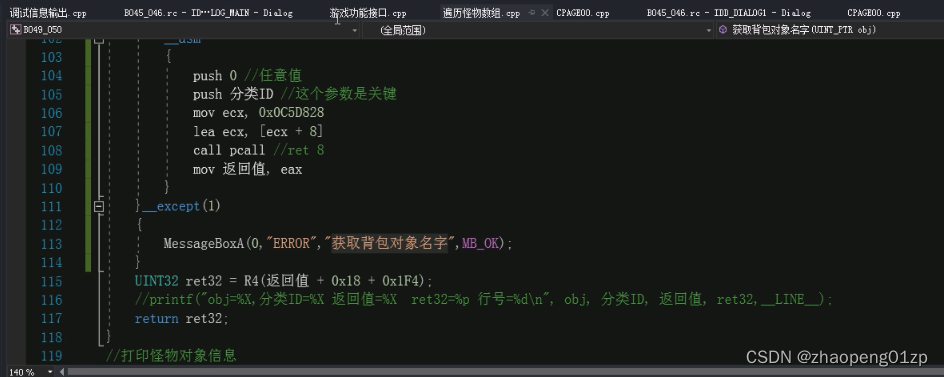The height and width of the screenshot is (377, 944).
Task: Click the B049_050 project icon
Action: coord(16,30)
